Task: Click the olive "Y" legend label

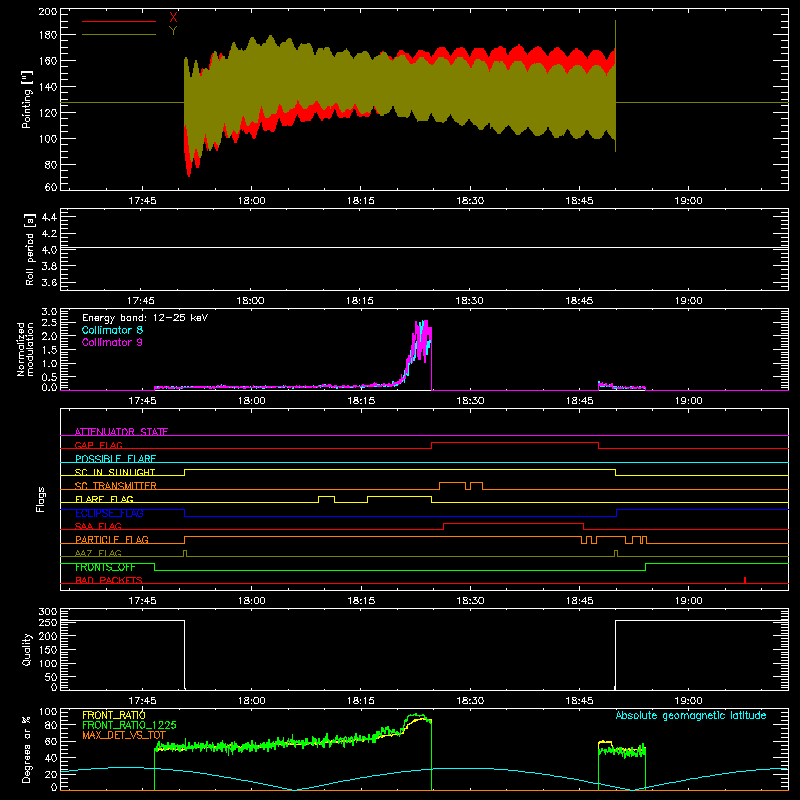Action: point(173,31)
